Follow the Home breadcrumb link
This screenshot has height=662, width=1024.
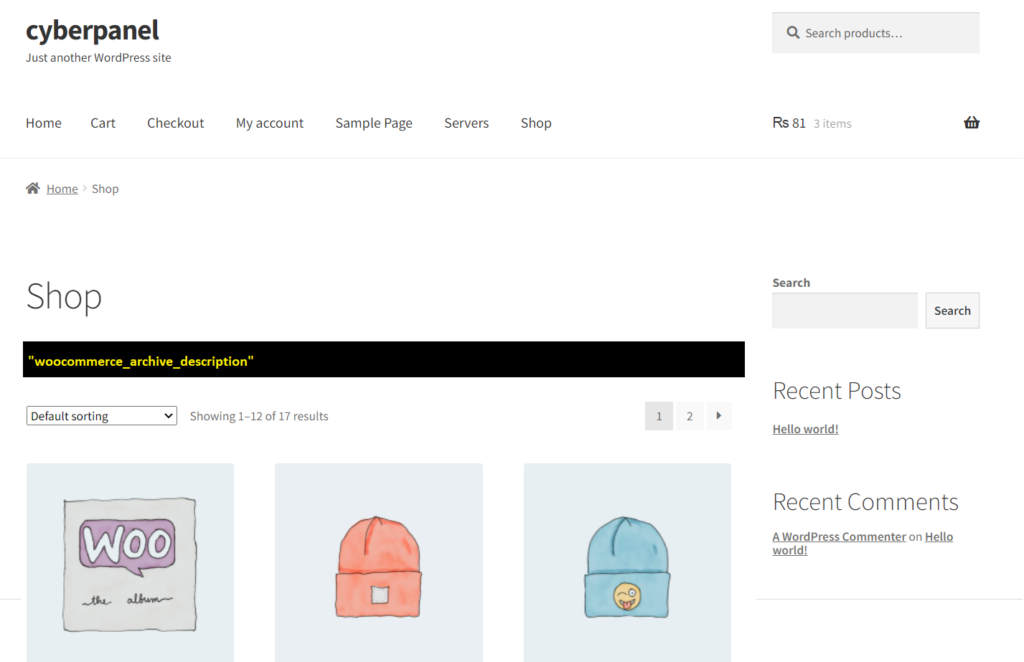[62, 189]
